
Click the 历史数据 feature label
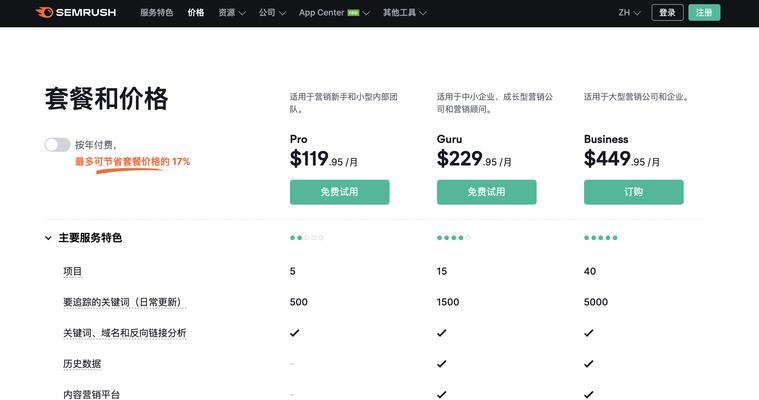click(82, 364)
